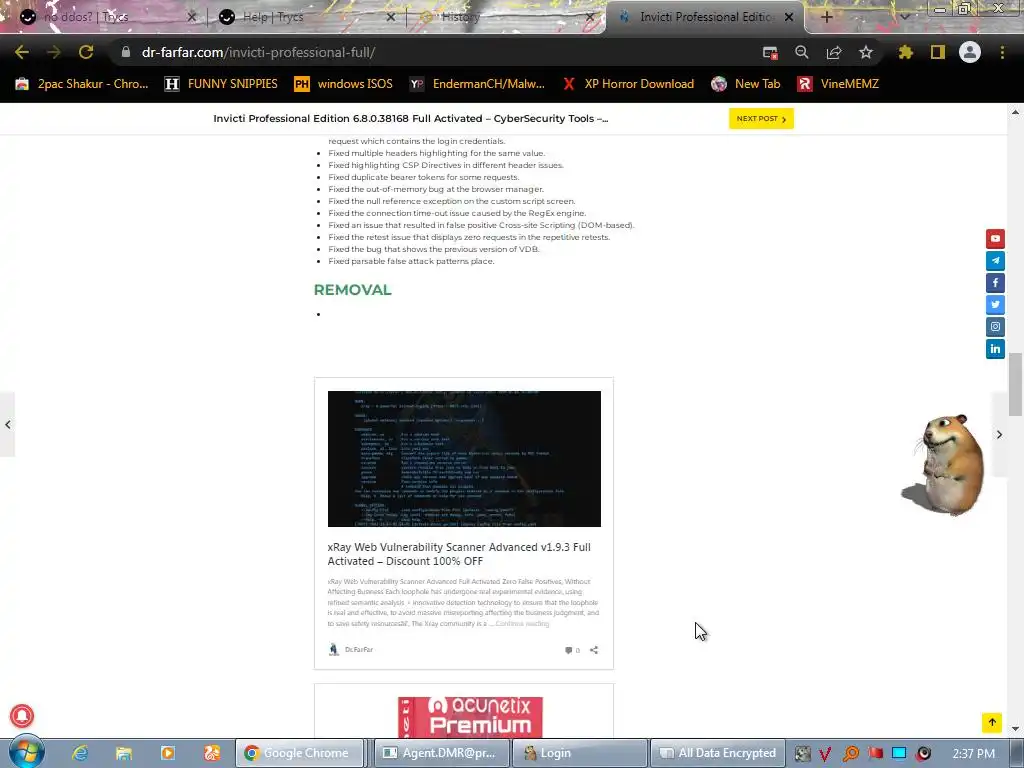This screenshot has height=768, width=1024.
Task: Open the YouTube social icon
Action: (x=995, y=238)
